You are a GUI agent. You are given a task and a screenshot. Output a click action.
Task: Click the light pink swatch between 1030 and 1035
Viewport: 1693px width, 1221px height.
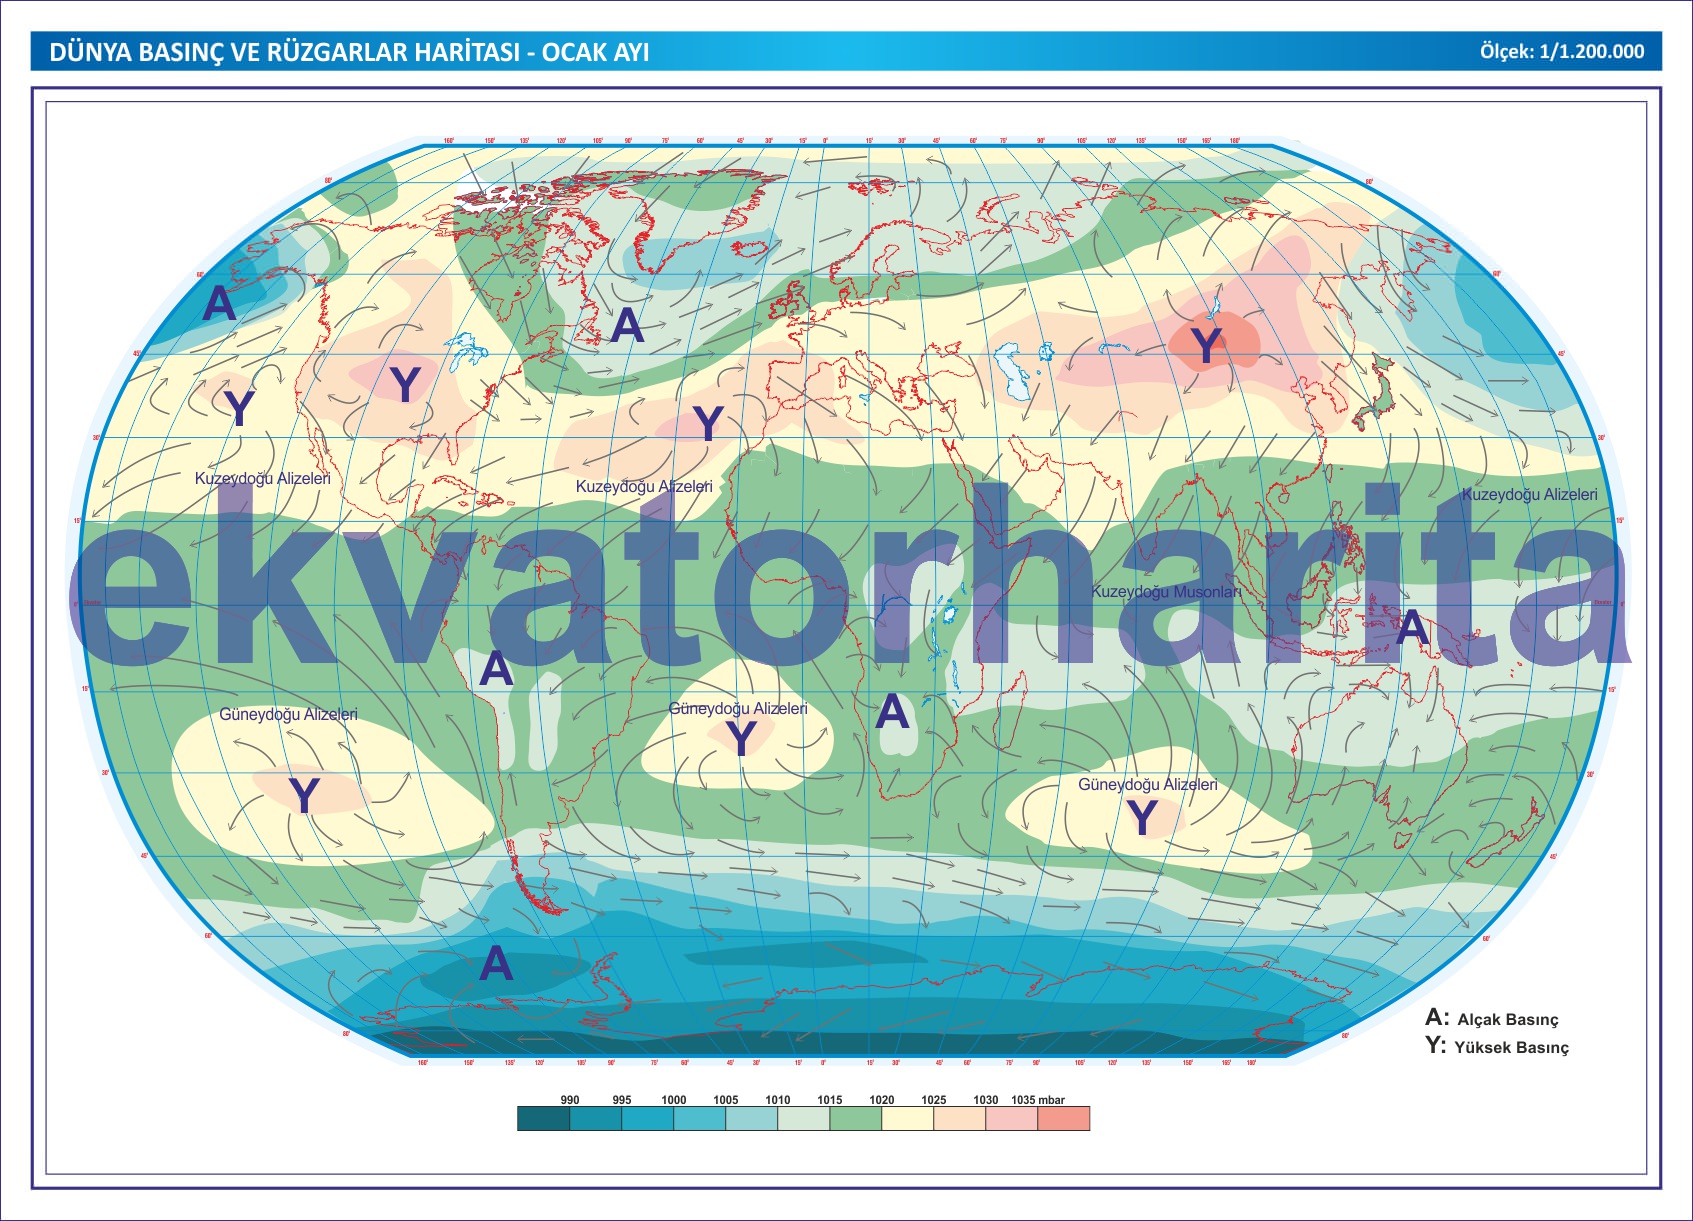pos(1012,1118)
